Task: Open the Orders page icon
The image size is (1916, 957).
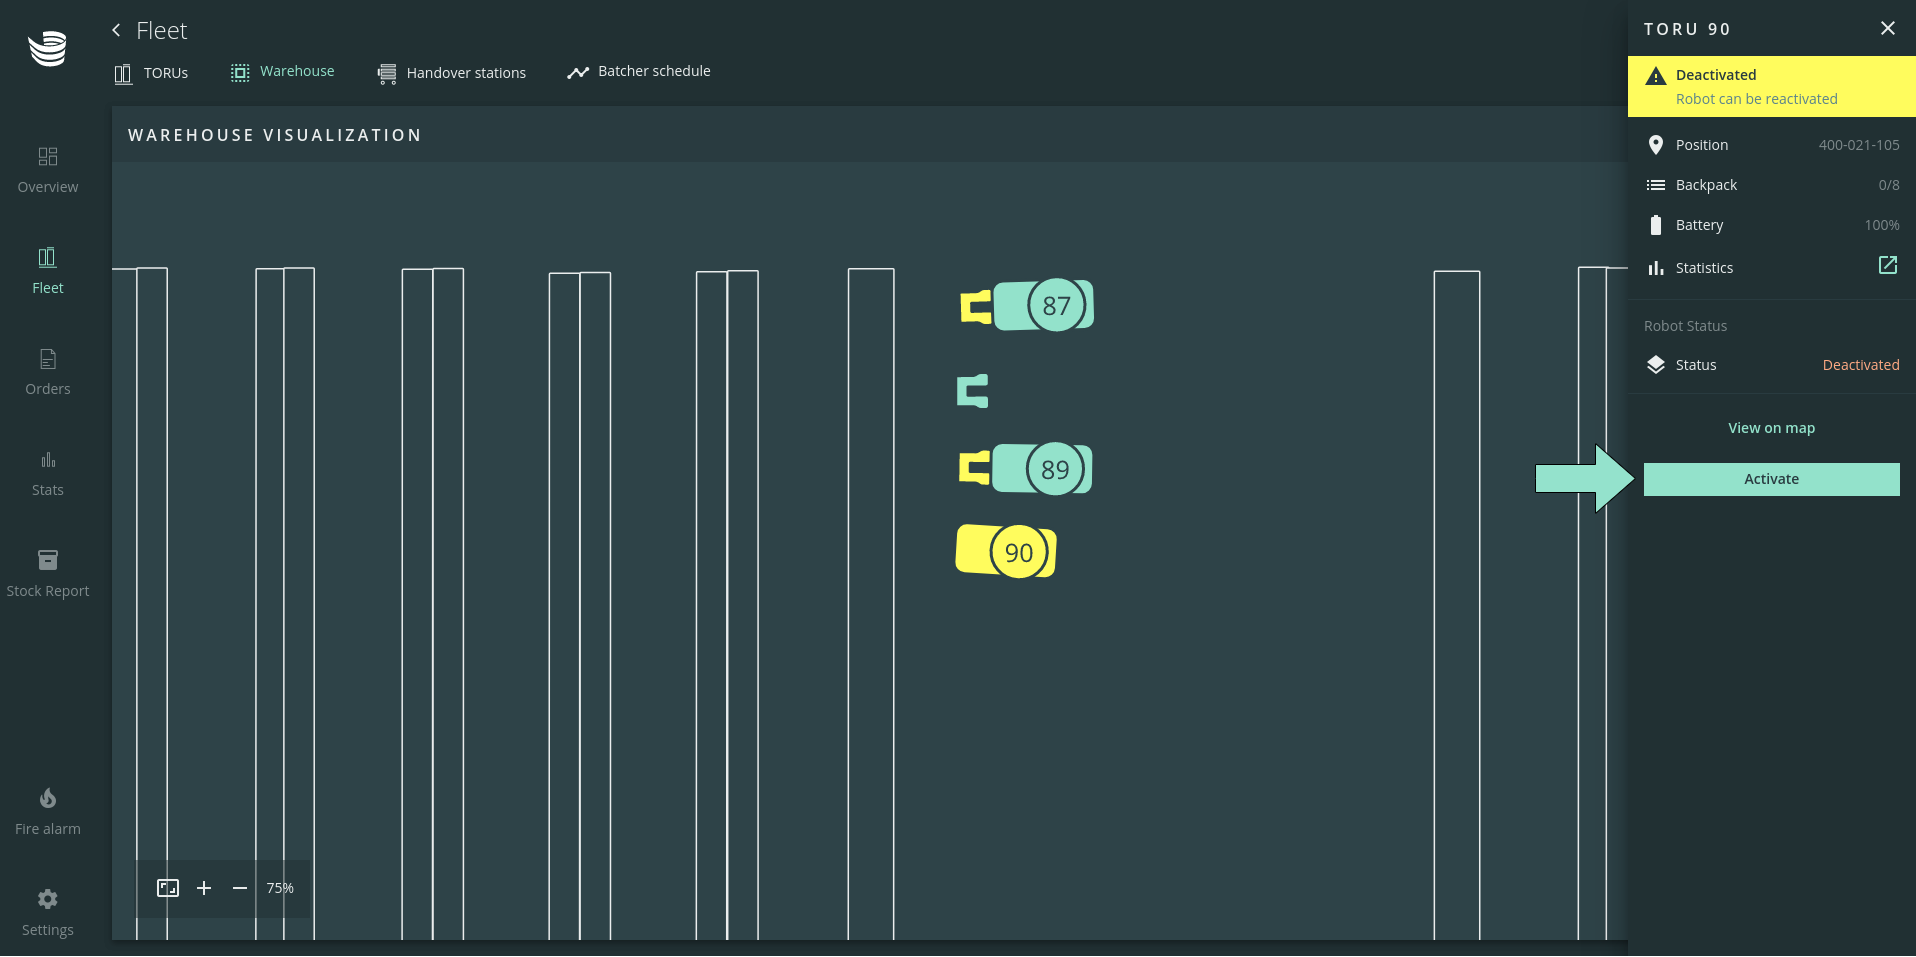Action: (47, 359)
